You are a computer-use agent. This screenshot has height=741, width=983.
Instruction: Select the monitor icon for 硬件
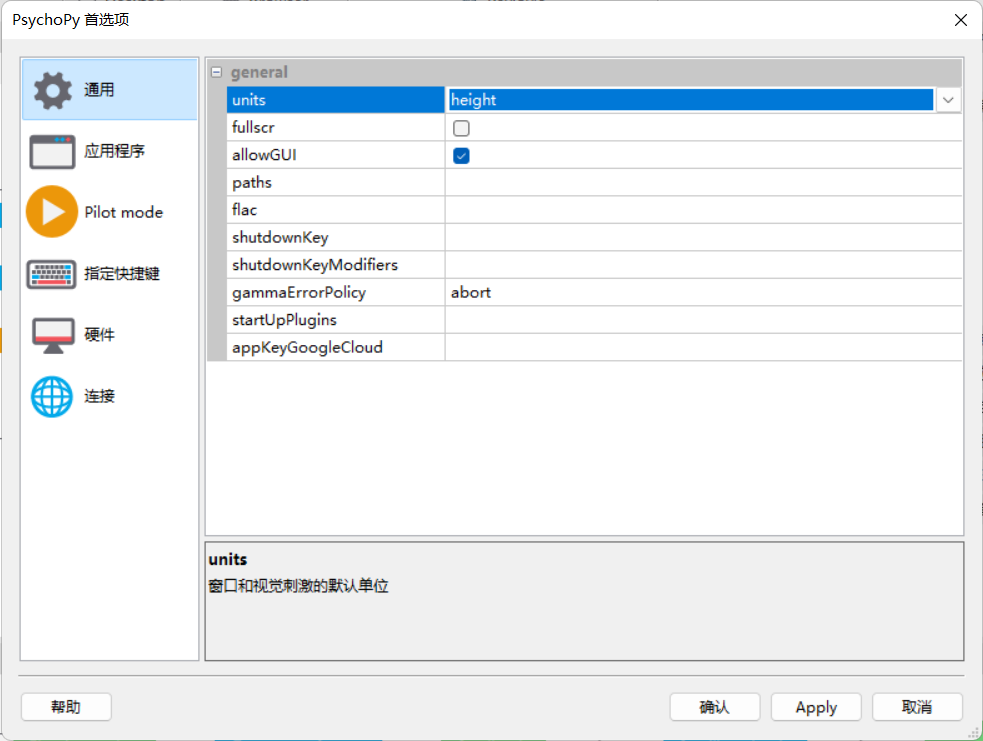click(x=53, y=335)
